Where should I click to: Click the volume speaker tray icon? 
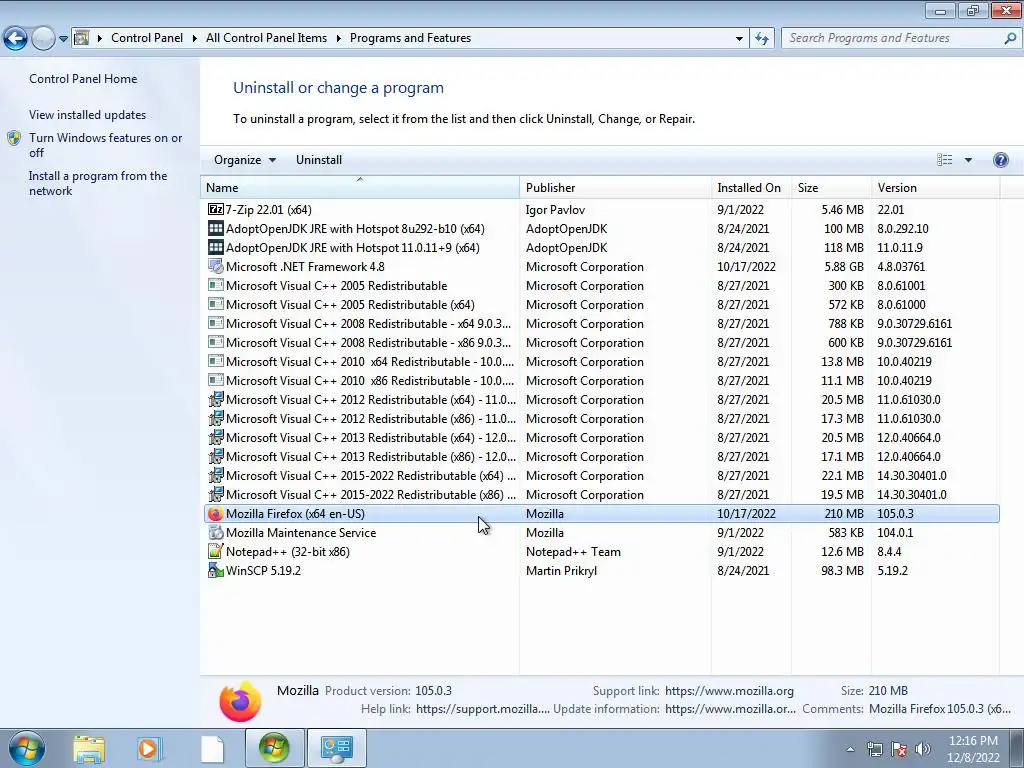pyautogui.click(x=923, y=749)
